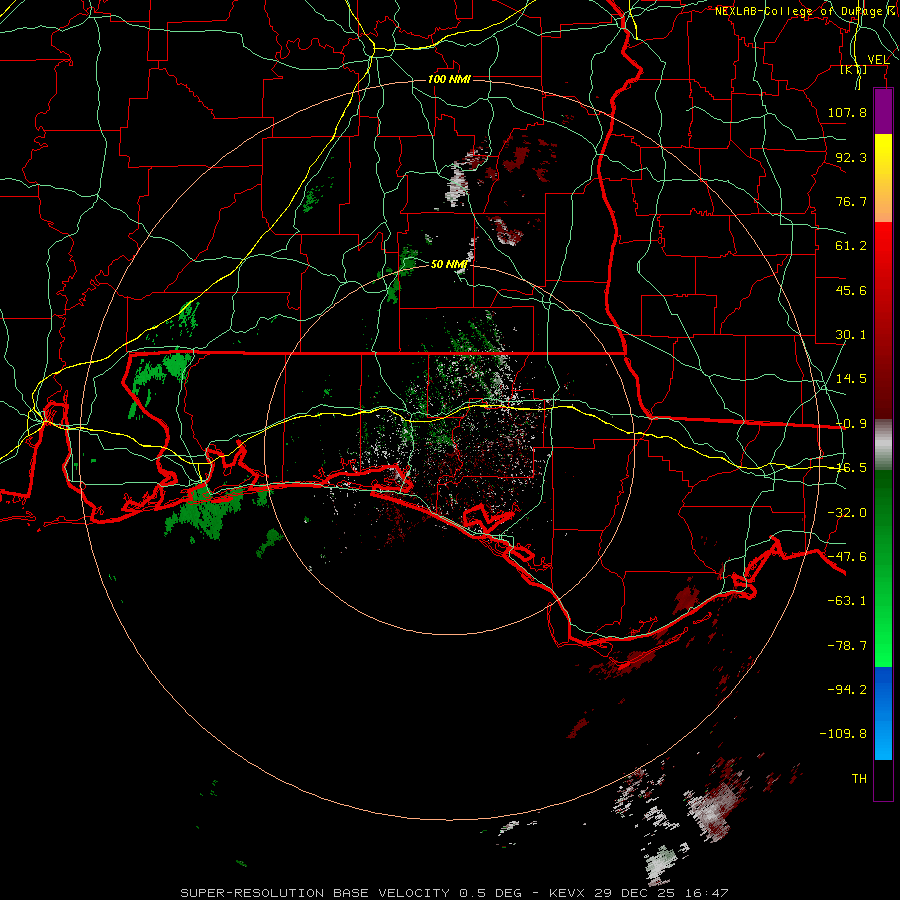
Task: Pick the blue segment of velocity scale
Action: click(x=883, y=713)
